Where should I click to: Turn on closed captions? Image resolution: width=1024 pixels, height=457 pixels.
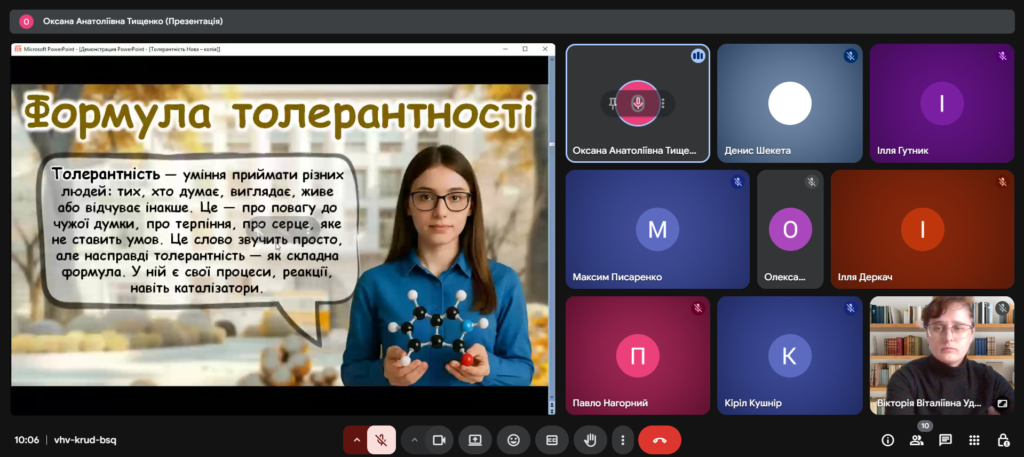(551, 440)
